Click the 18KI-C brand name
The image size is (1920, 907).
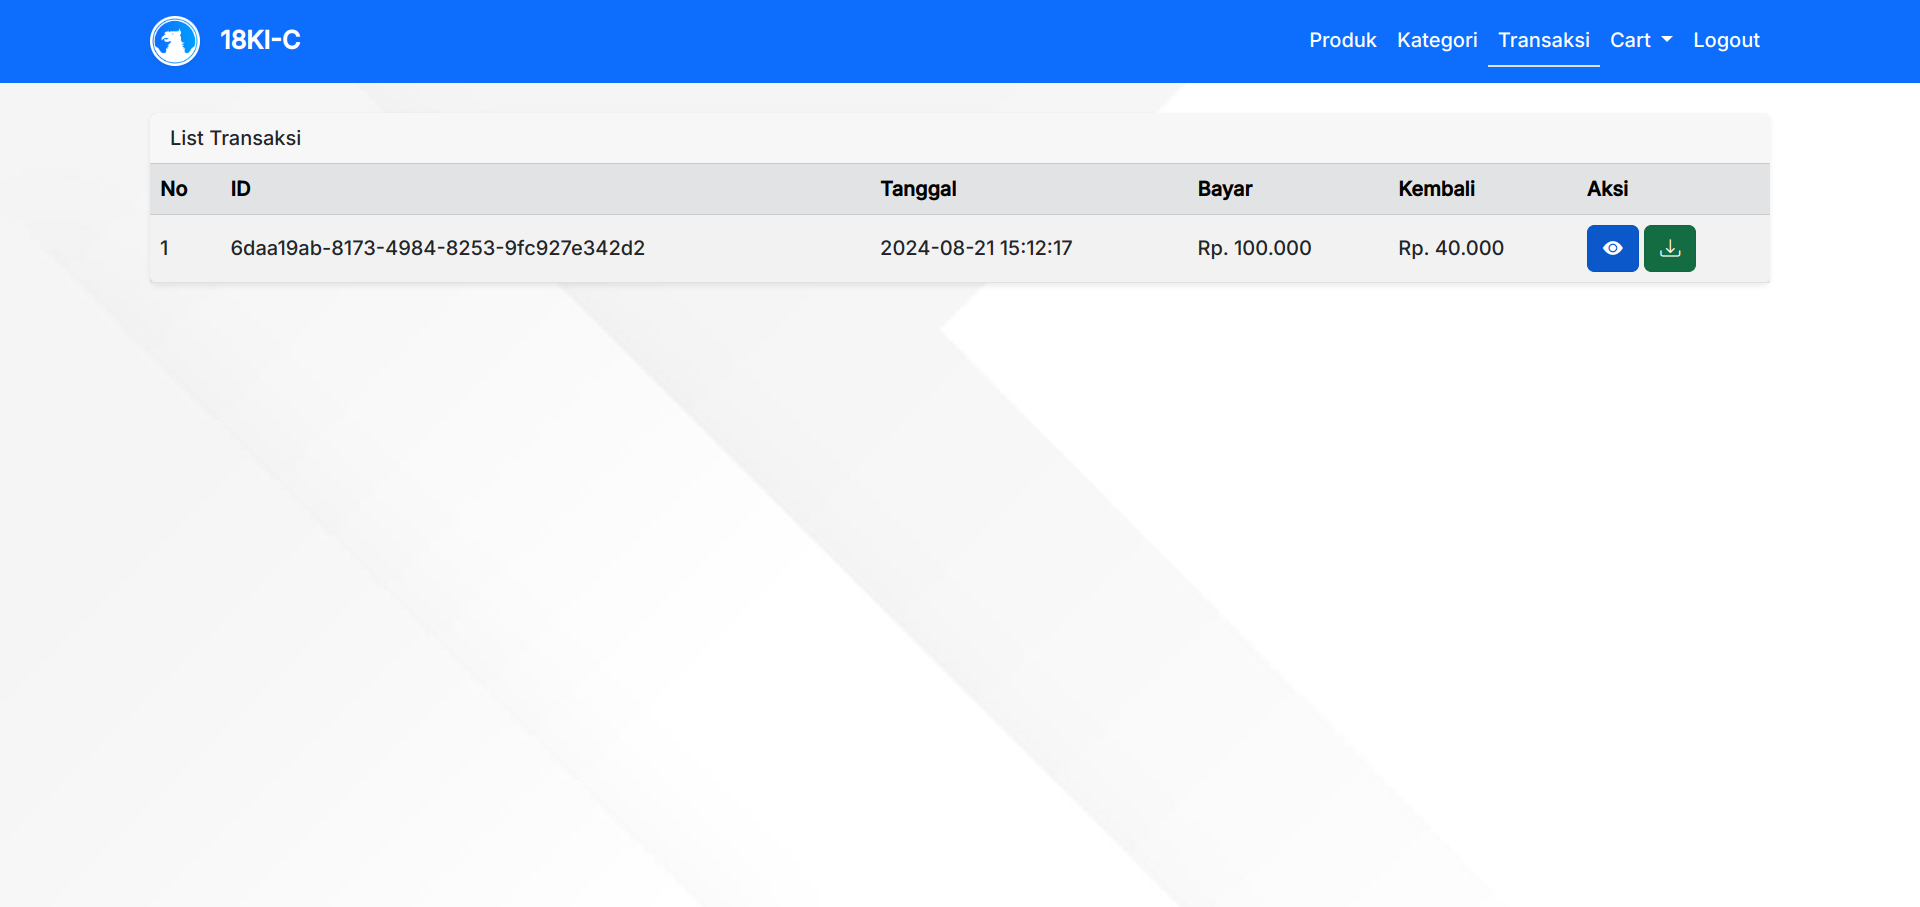pyautogui.click(x=260, y=40)
